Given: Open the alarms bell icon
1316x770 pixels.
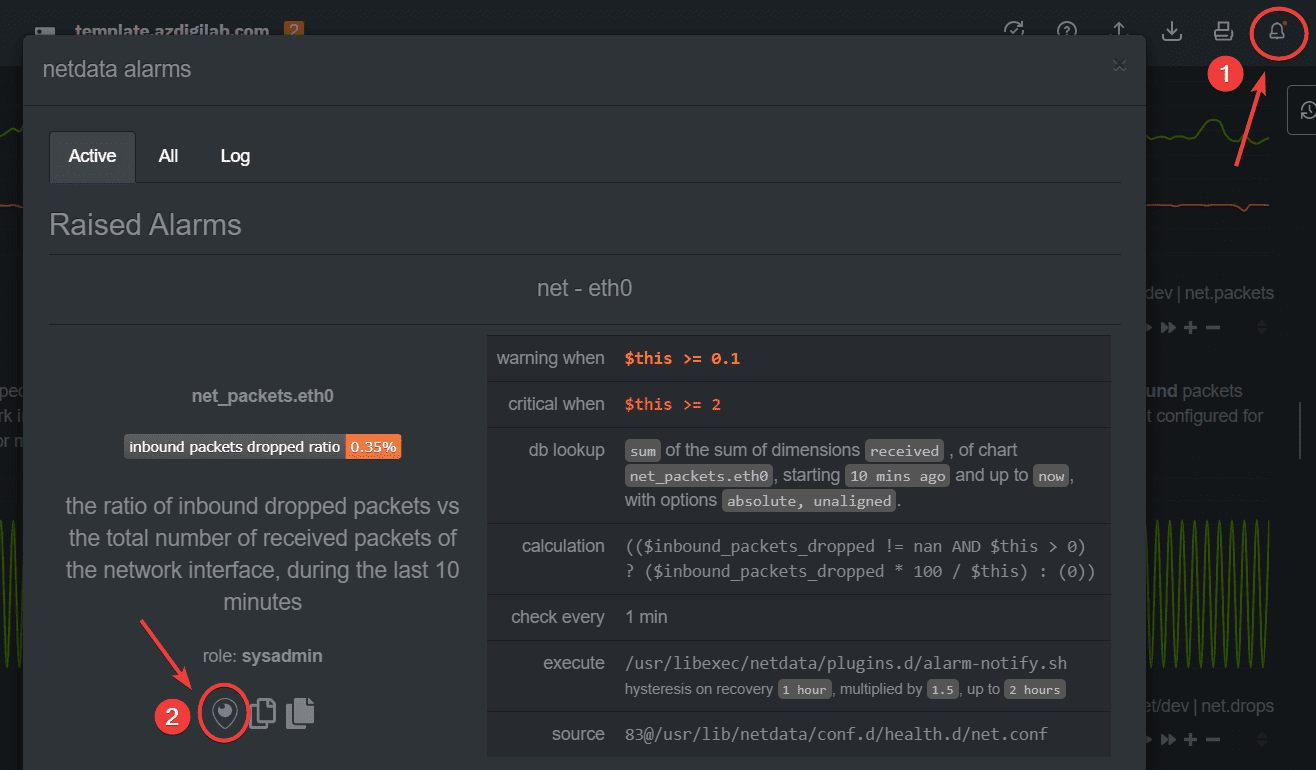Looking at the screenshot, I should 1276,31.
